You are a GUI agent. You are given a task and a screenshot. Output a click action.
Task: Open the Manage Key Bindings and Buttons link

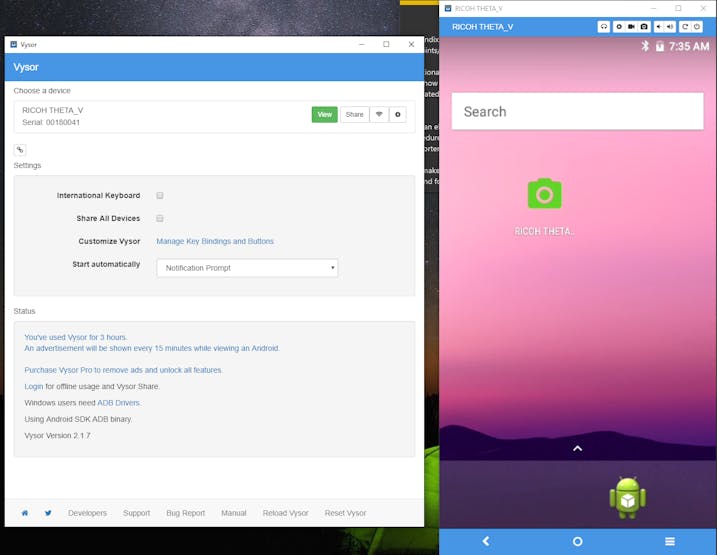(x=215, y=241)
